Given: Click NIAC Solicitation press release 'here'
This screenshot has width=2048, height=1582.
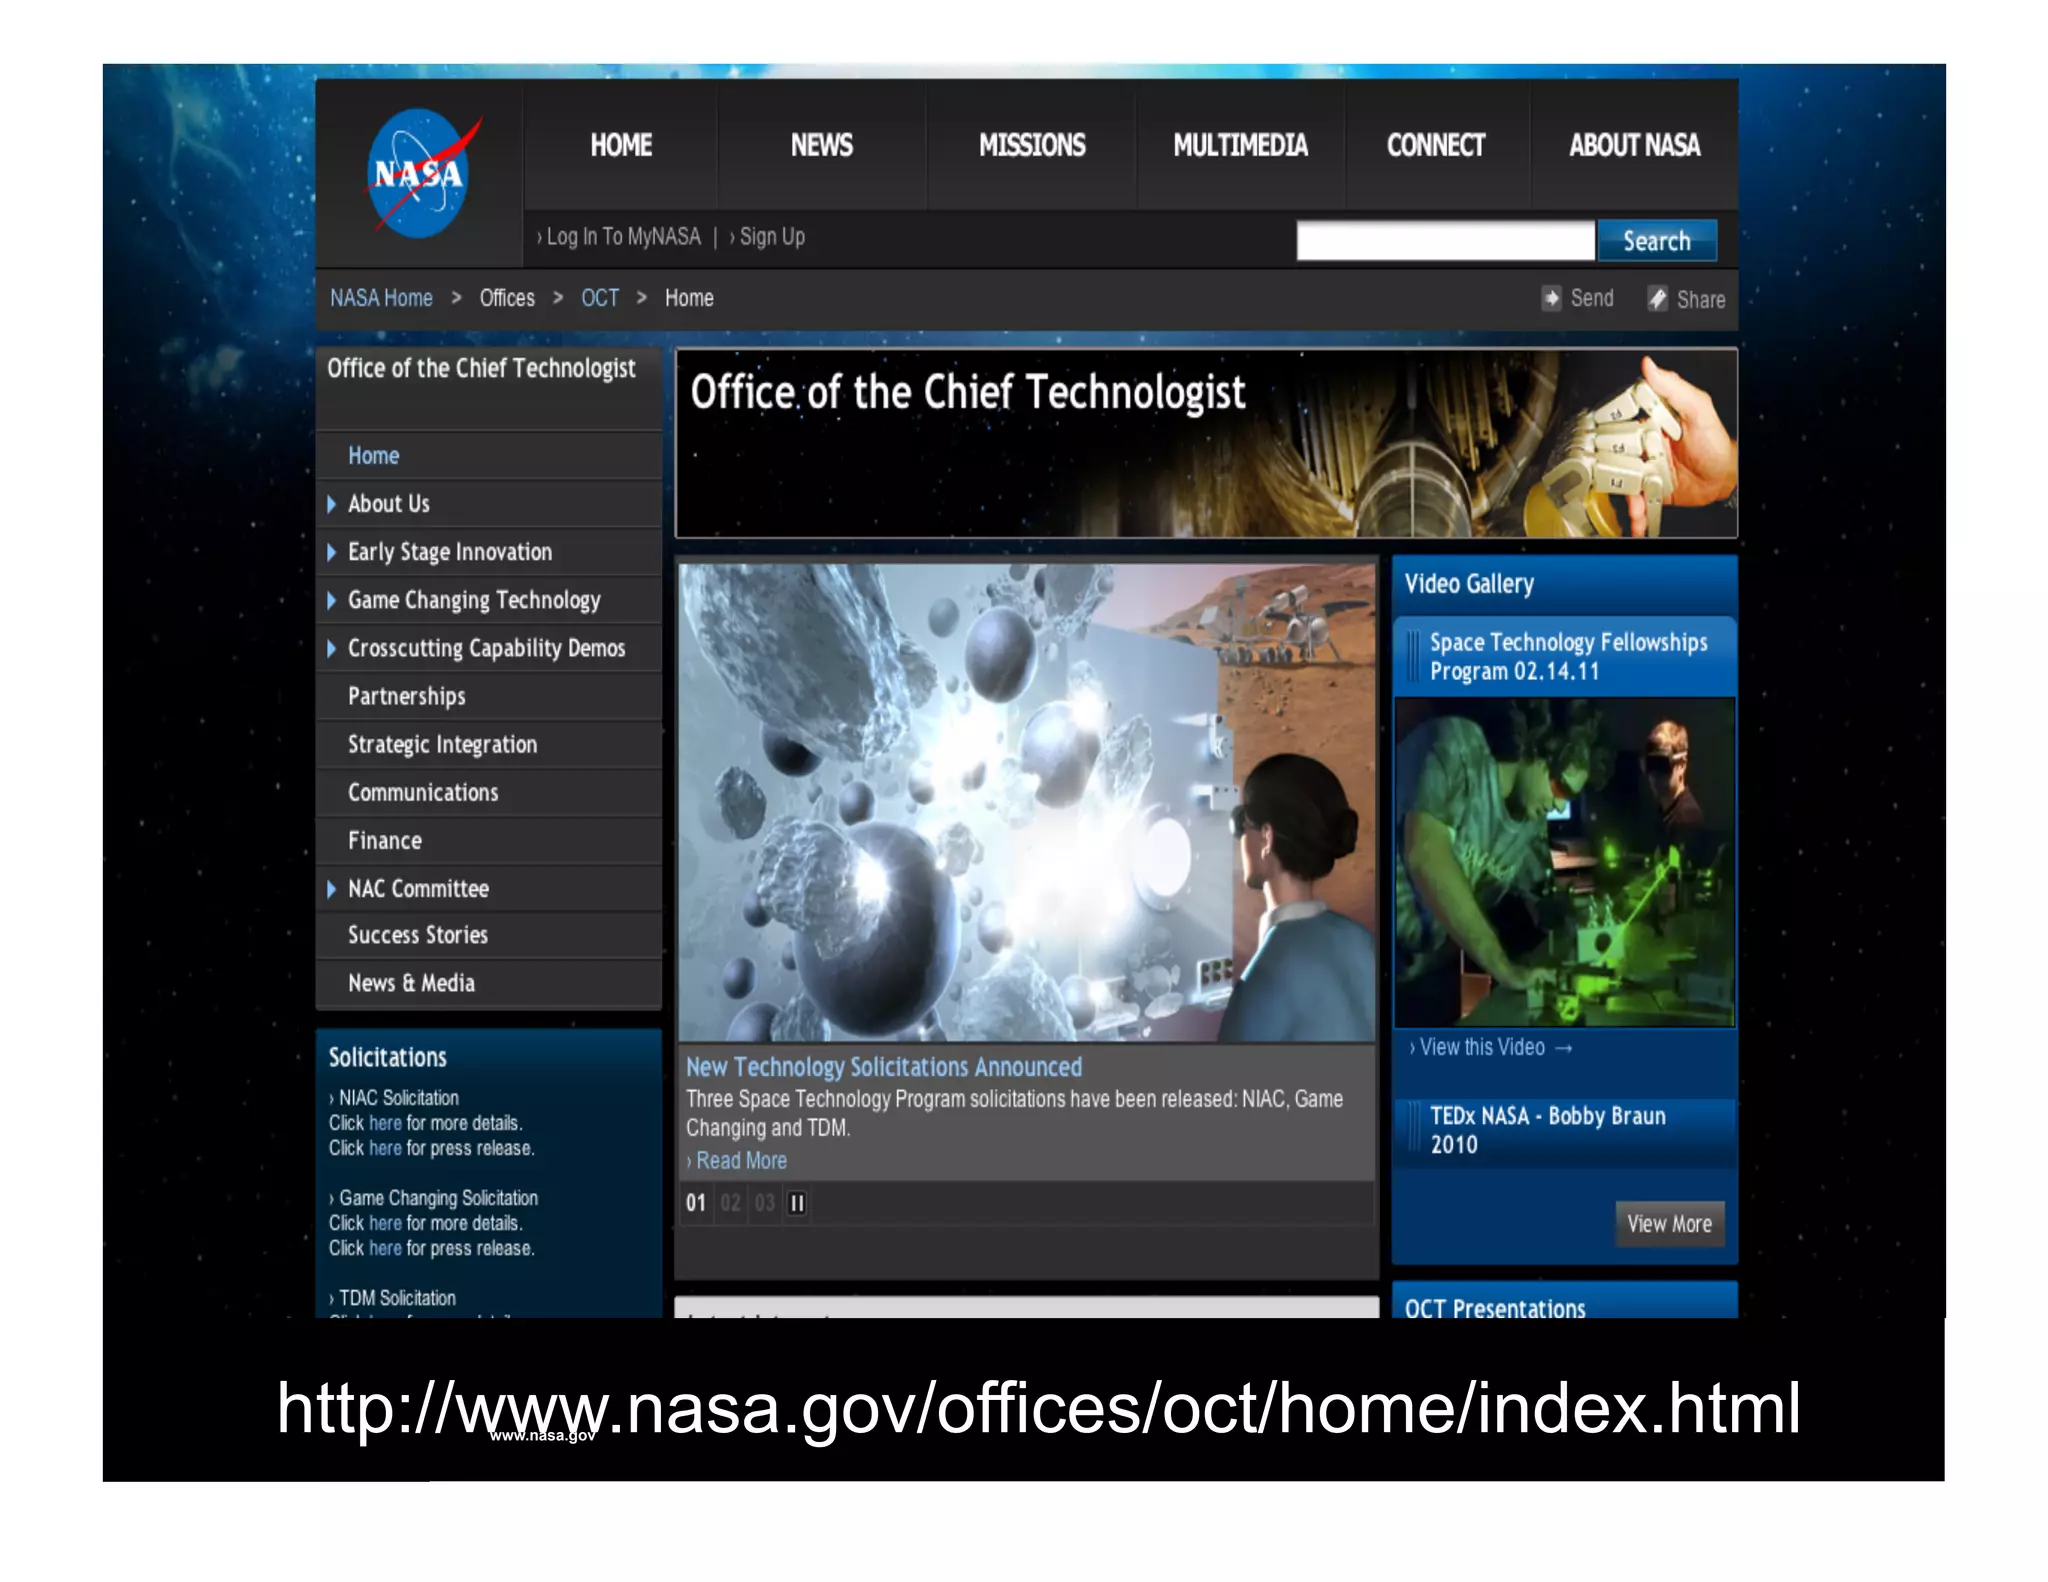Looking at the screenshot, I should (x=385, y=1148).
